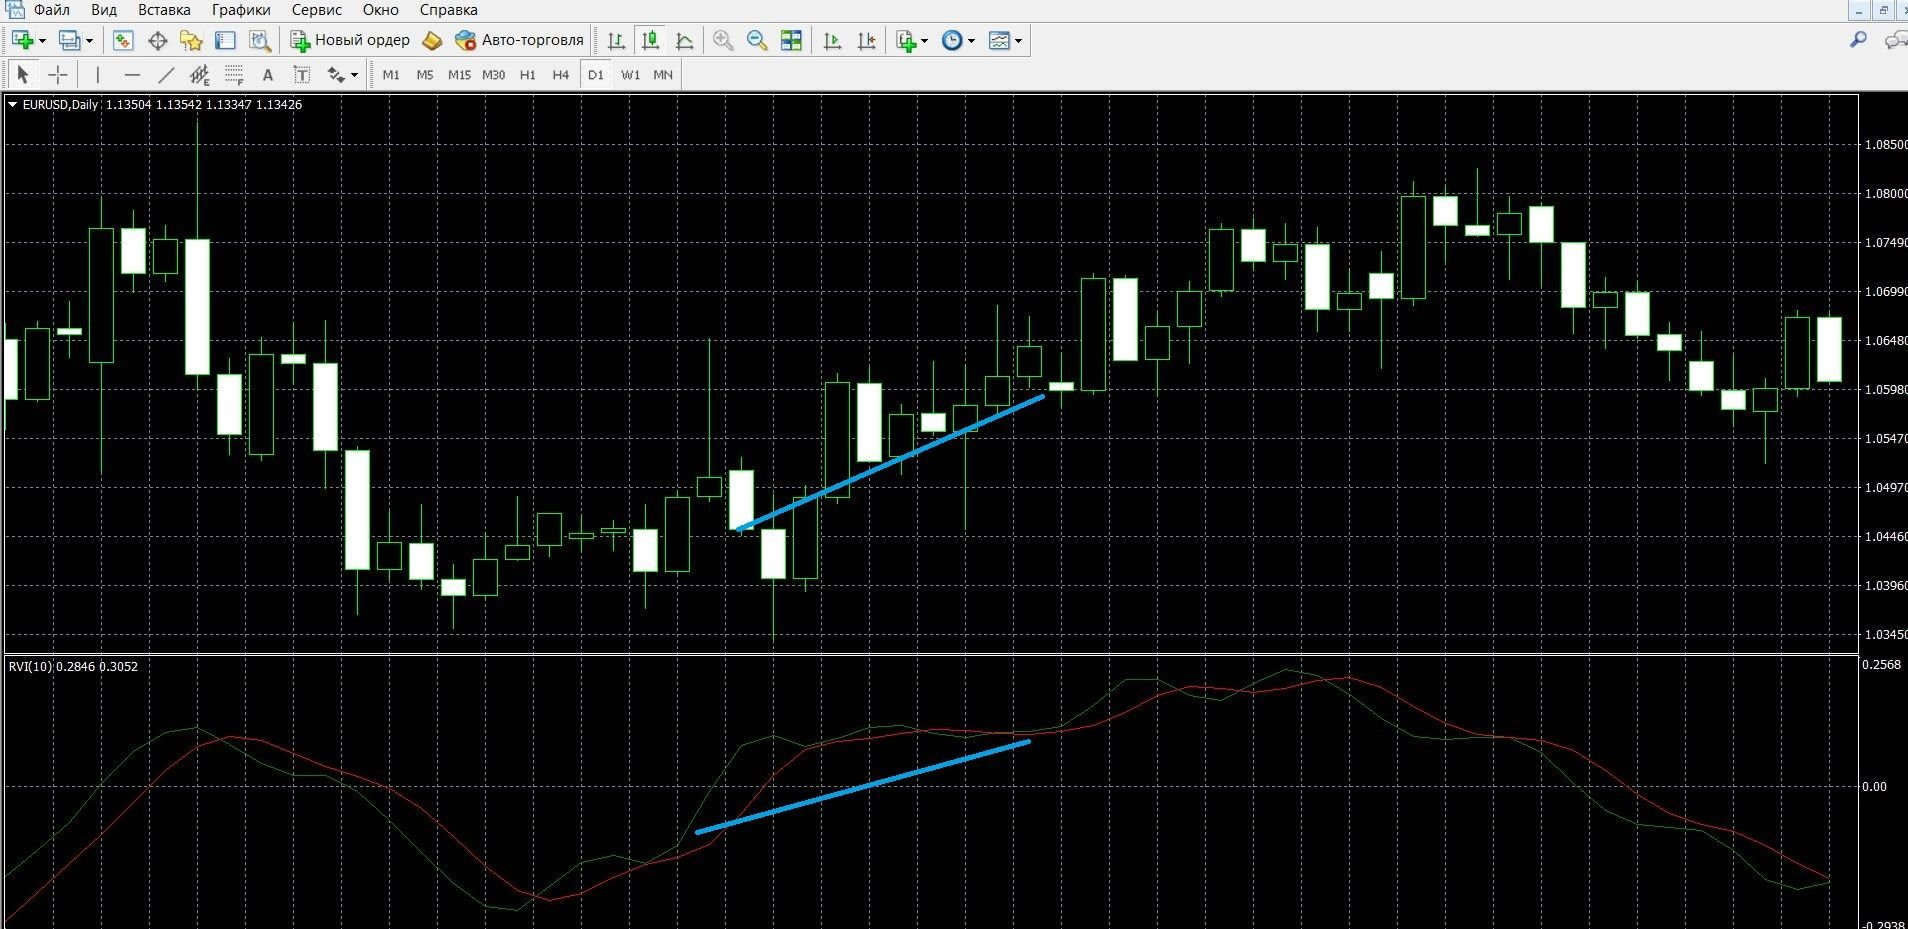
Task: Click the Новый ордер button
Action: (x=350, y=41)
